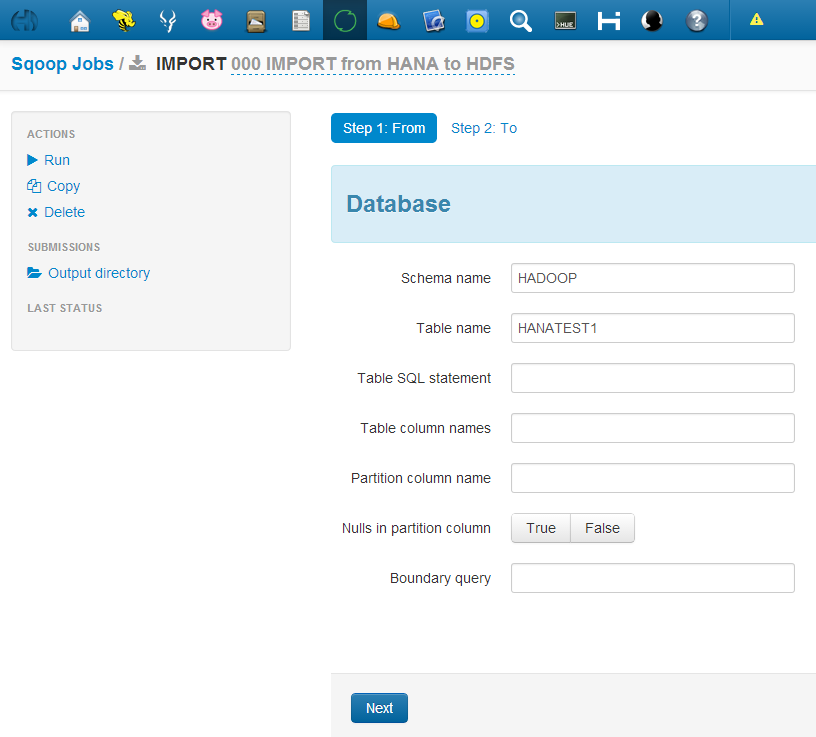Open the Pig editor icon
Viewport: 816px width, 737px height.
click(211, 20)
